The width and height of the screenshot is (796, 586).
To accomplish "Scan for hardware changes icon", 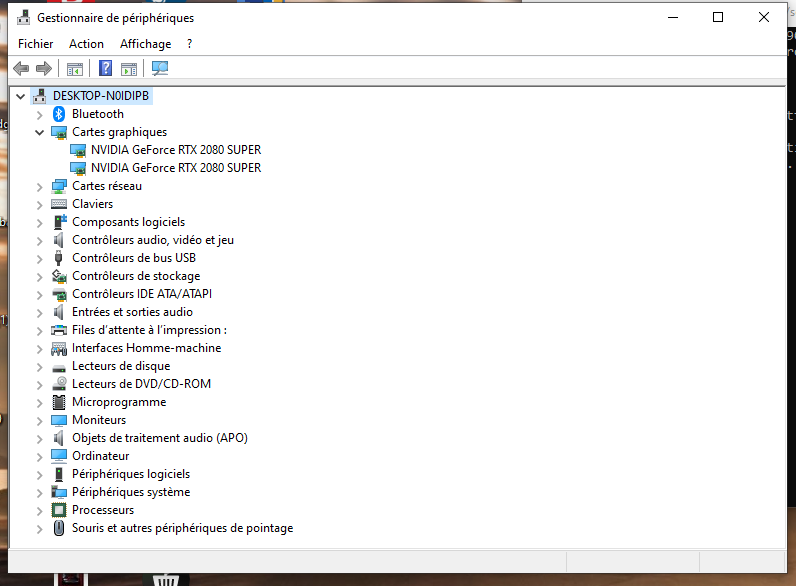I will pyautogui.click(x=160, y=68).
